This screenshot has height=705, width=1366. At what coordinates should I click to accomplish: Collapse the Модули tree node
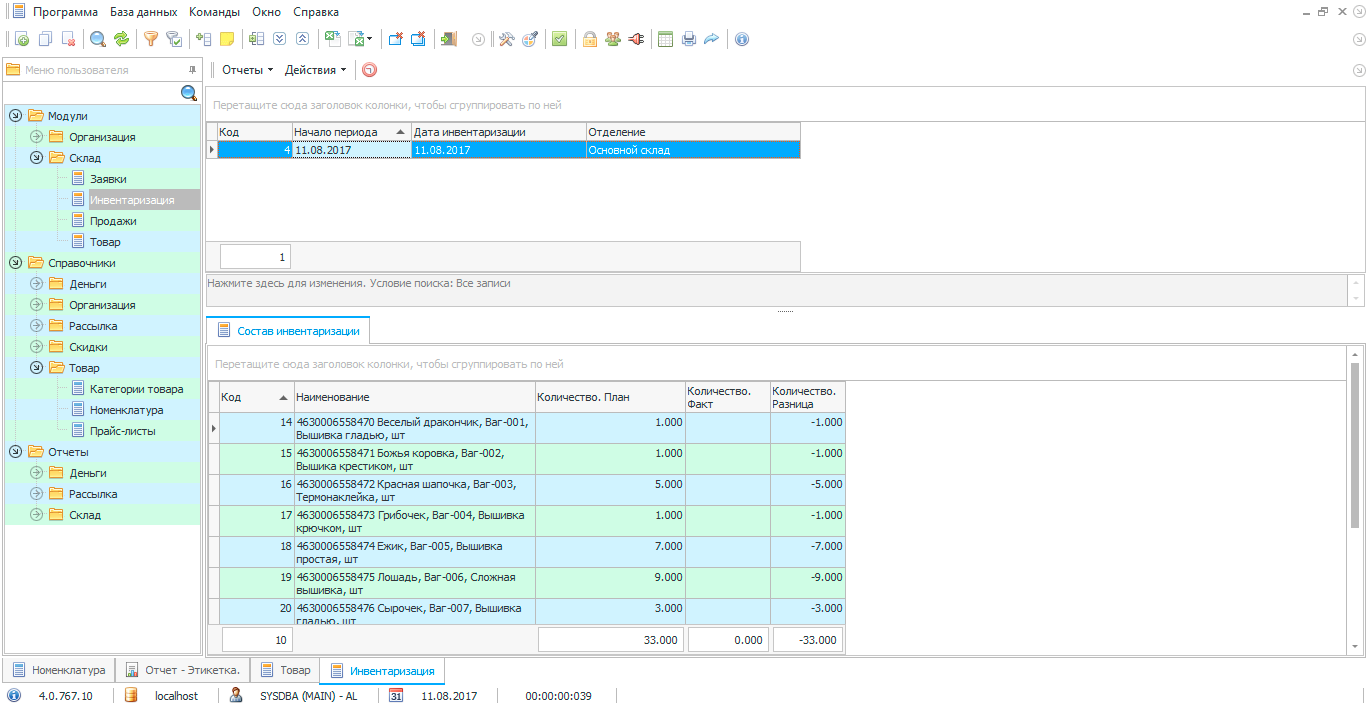[x=16, y=116]
